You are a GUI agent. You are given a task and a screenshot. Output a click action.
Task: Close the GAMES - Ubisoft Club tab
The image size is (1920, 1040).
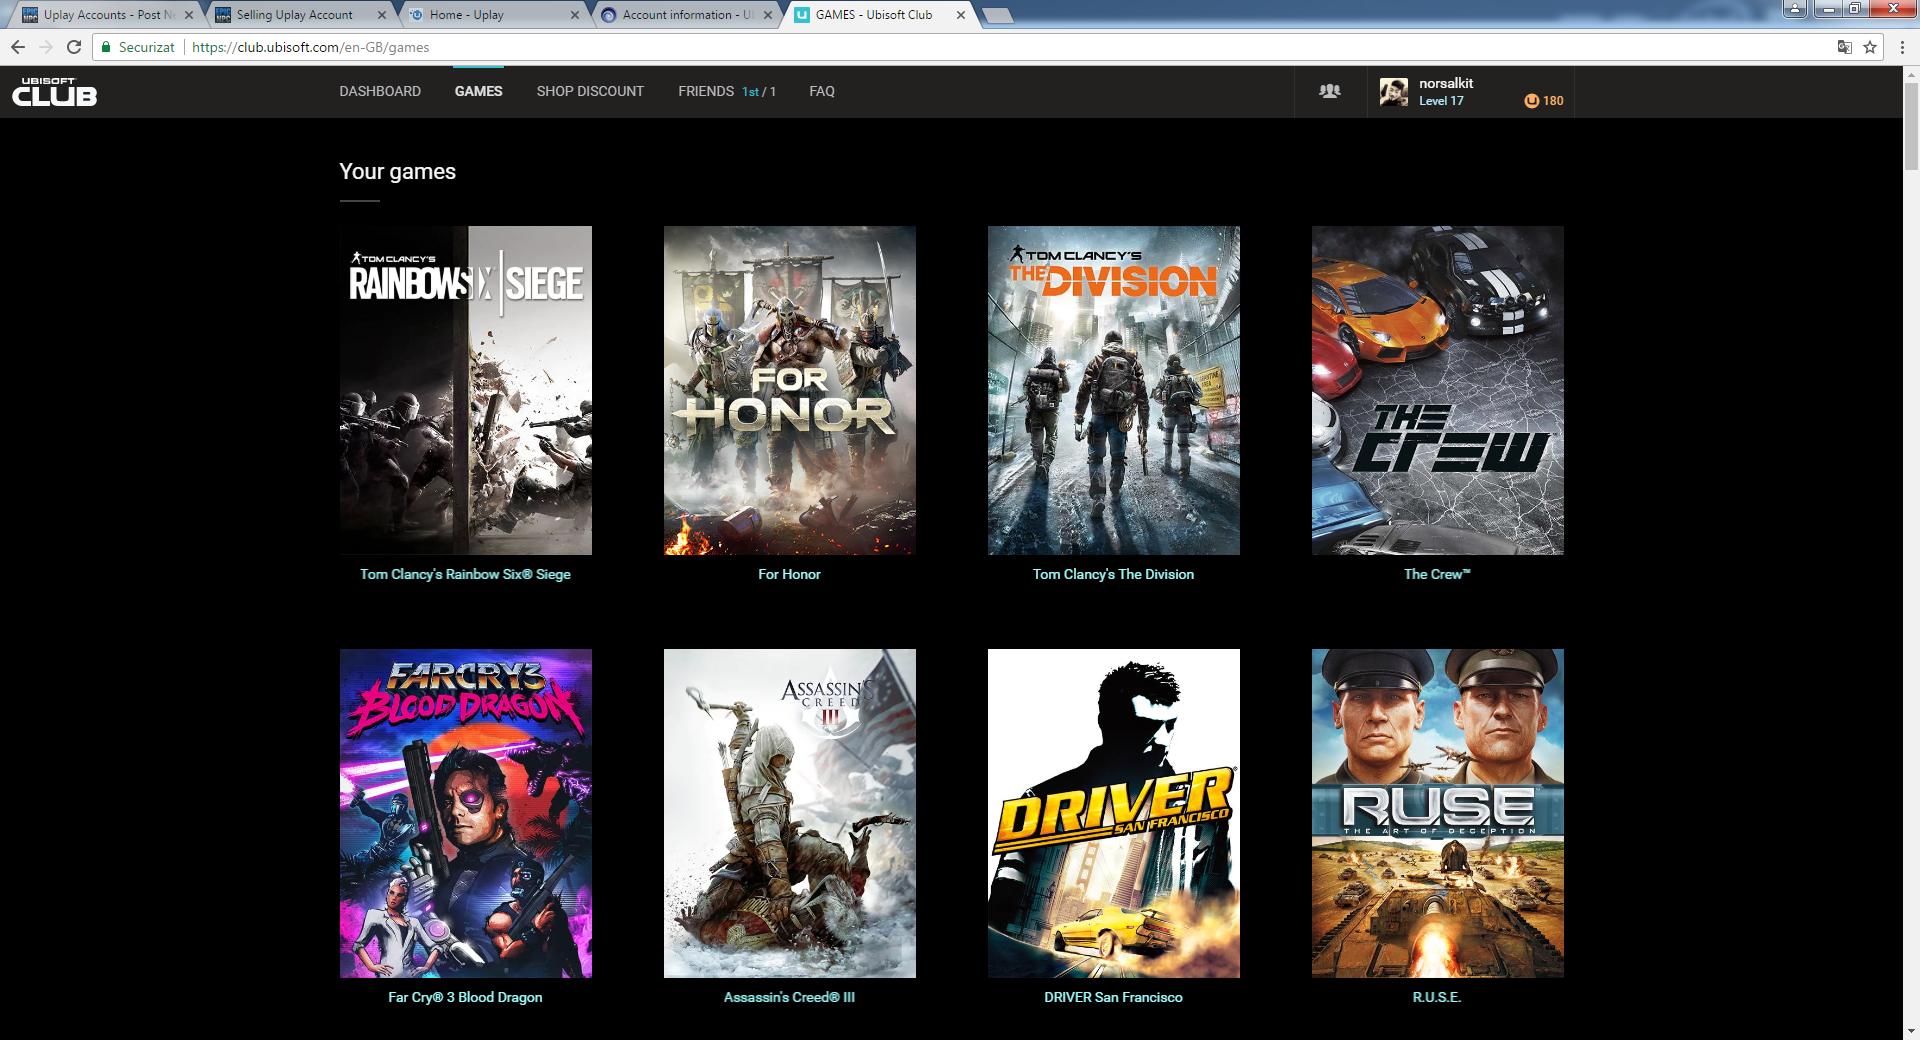[961, 15]
